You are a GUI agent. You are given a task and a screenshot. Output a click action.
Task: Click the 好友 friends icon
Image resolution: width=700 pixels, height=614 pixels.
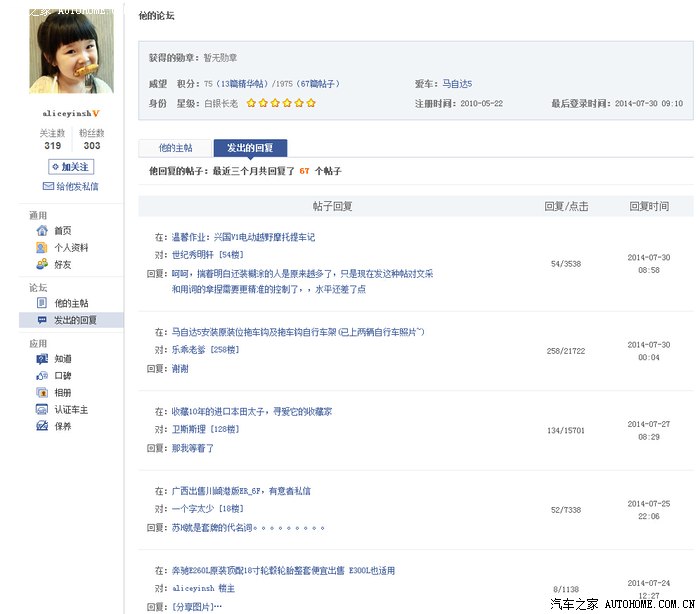(x=42, y=265)
